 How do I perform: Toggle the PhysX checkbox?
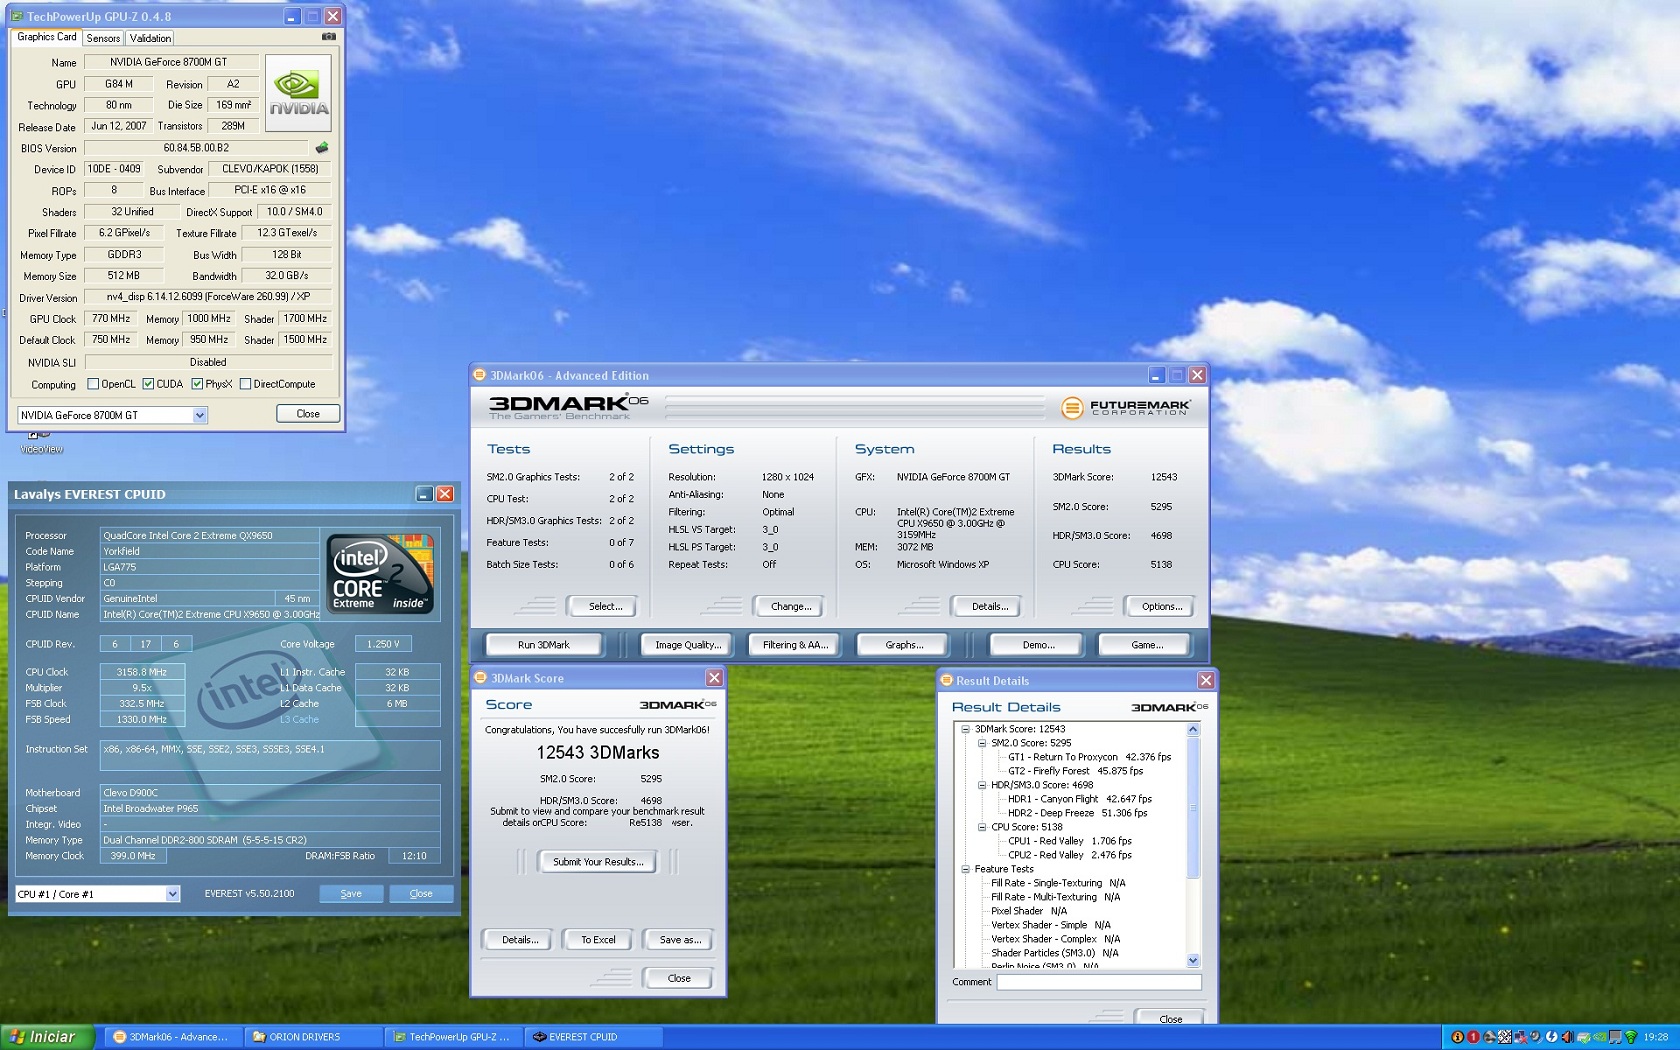pos(197,384)
